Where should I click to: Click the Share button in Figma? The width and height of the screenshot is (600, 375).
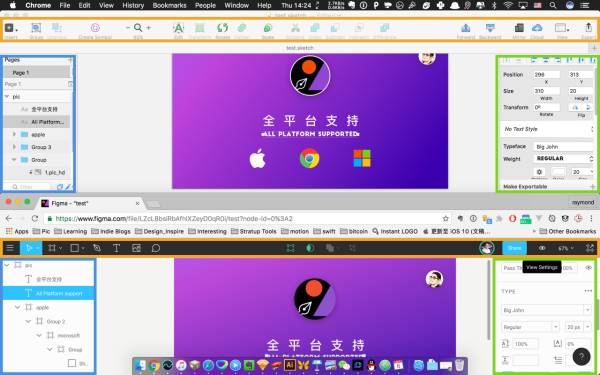click(x=514, y=248)
